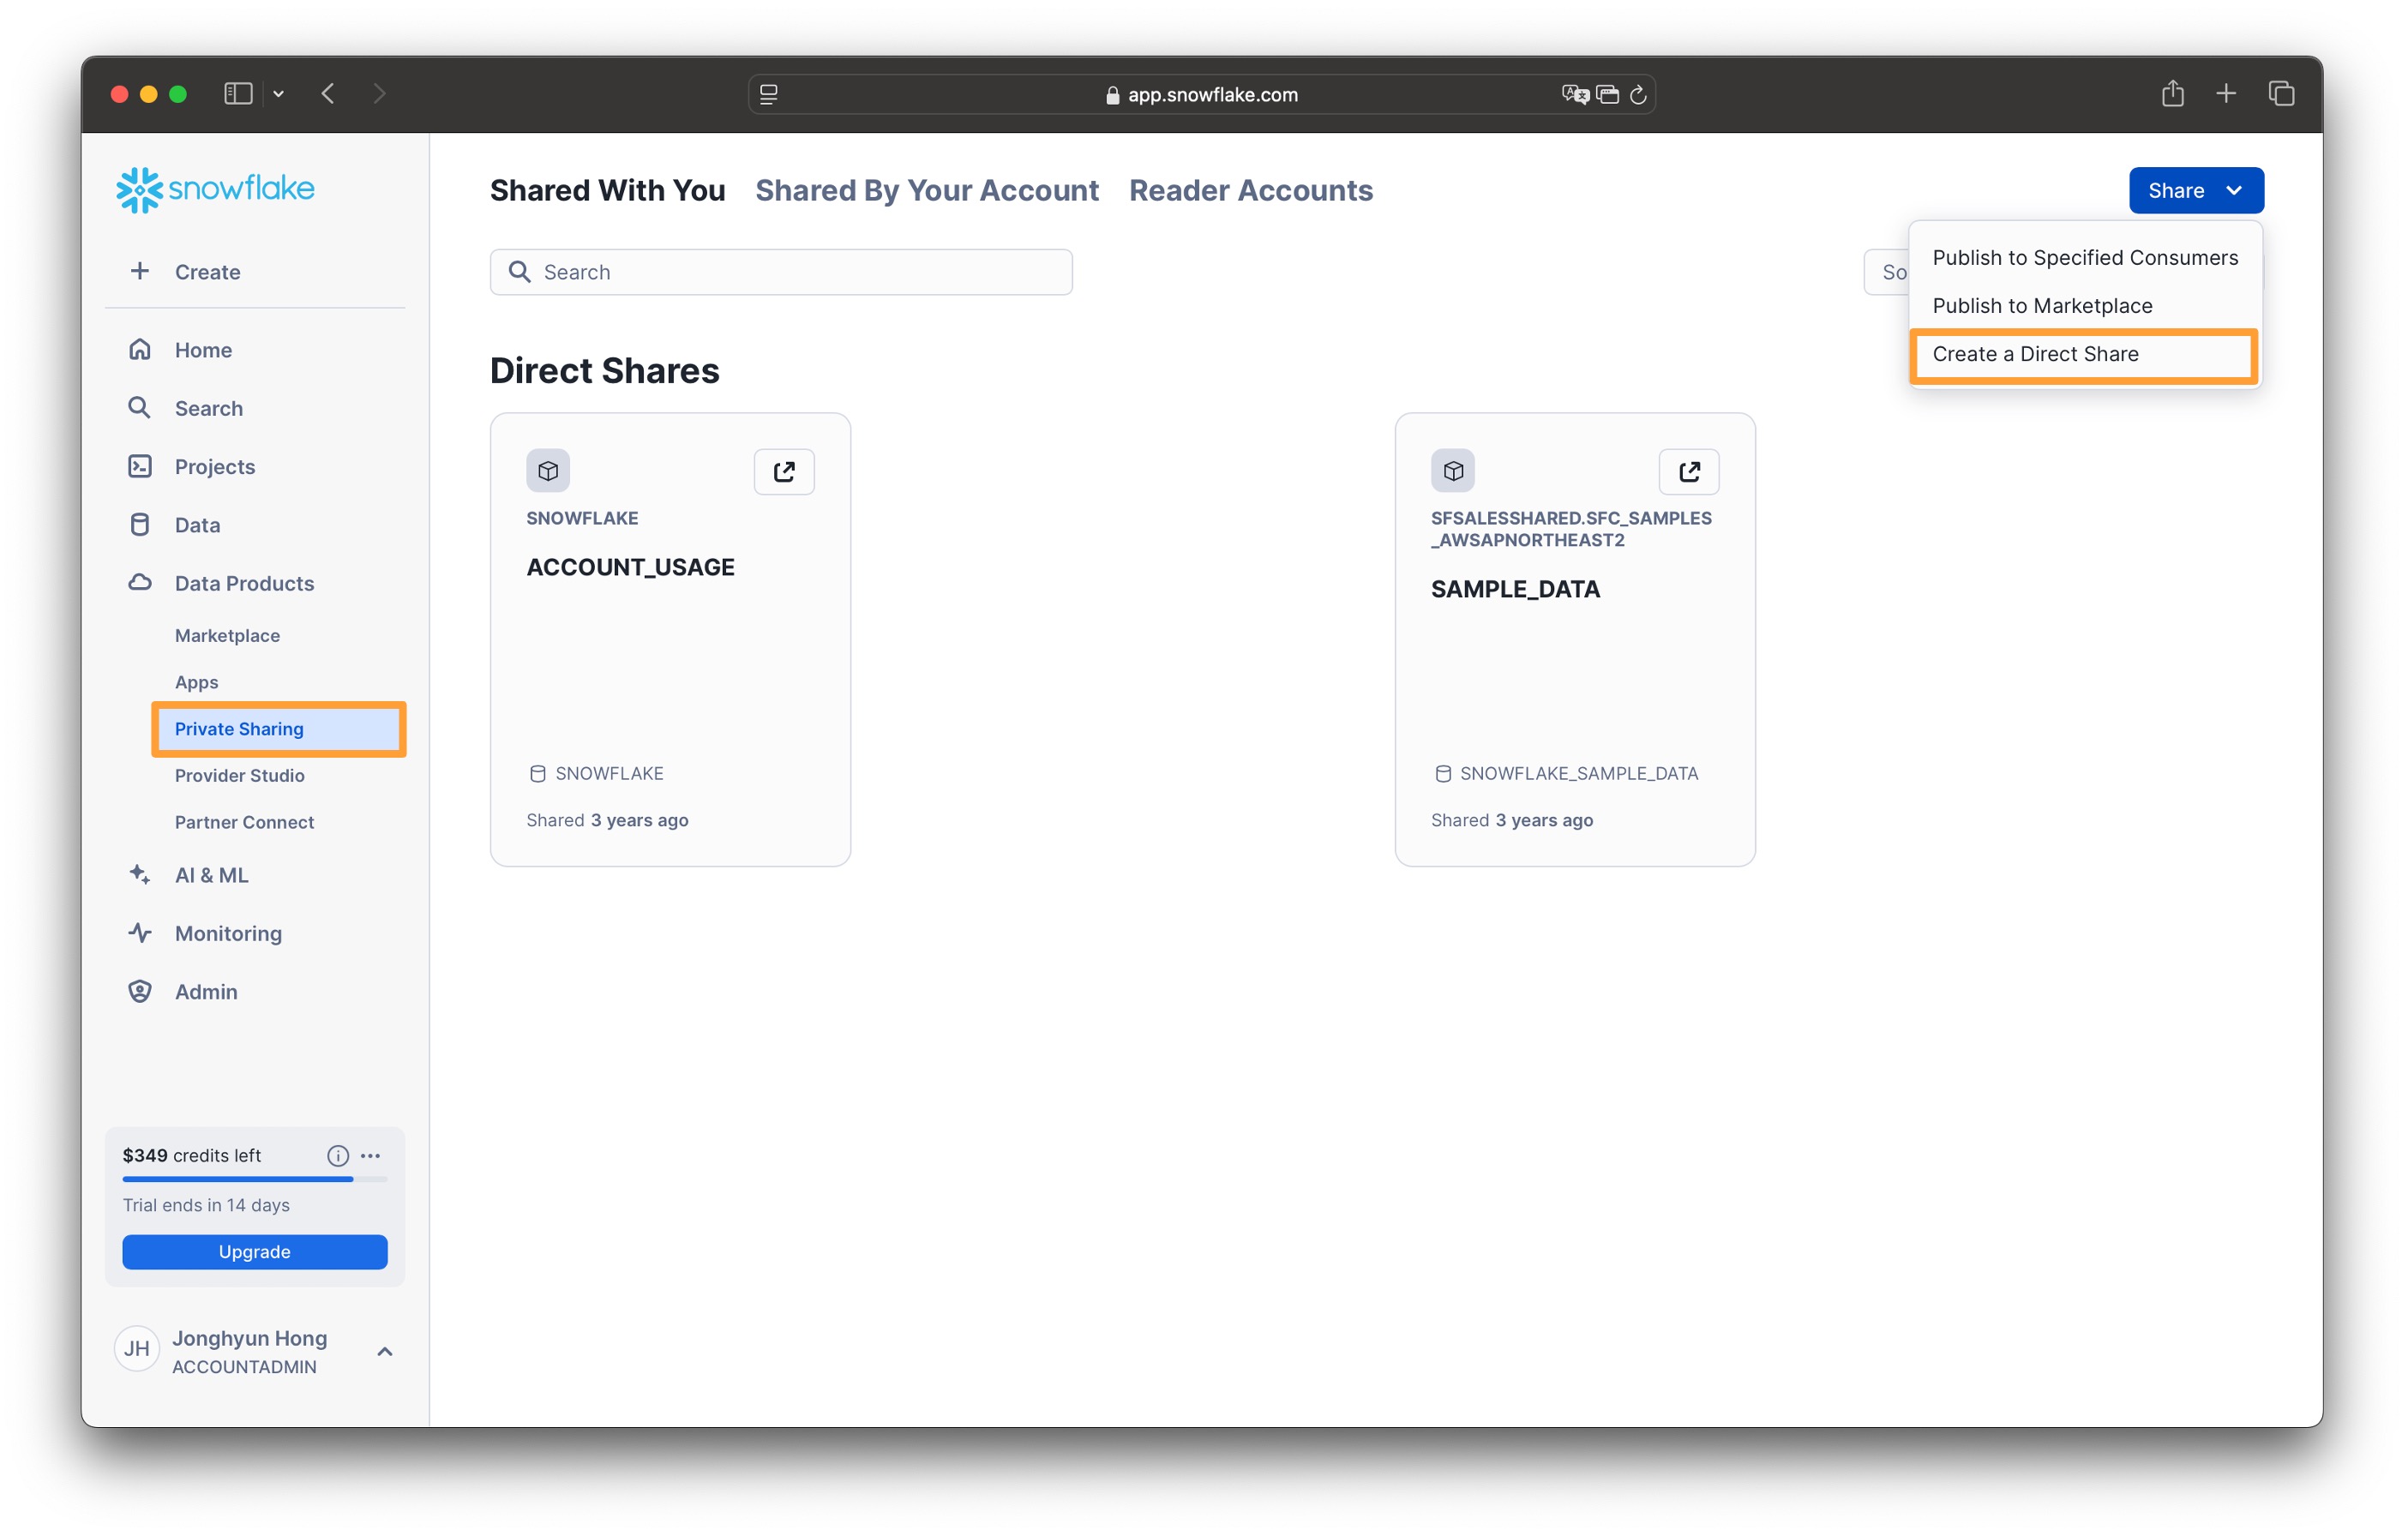Select Create a Direct Share option

coord(2035,354)
